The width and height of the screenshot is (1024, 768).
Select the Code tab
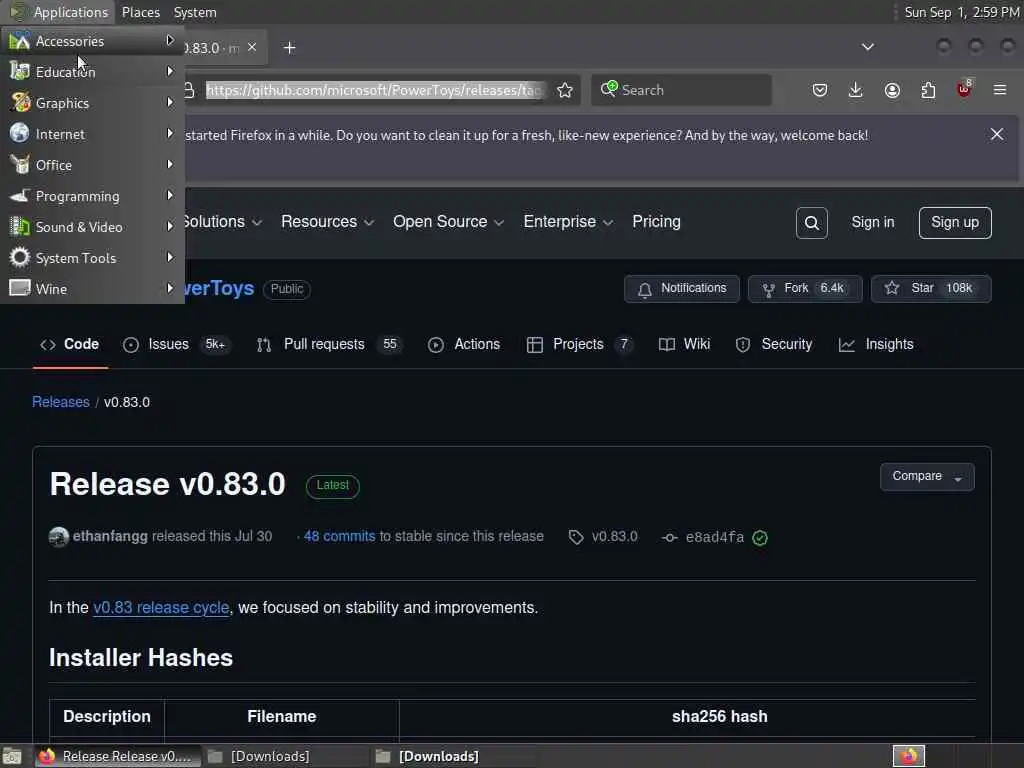[70, 344]
